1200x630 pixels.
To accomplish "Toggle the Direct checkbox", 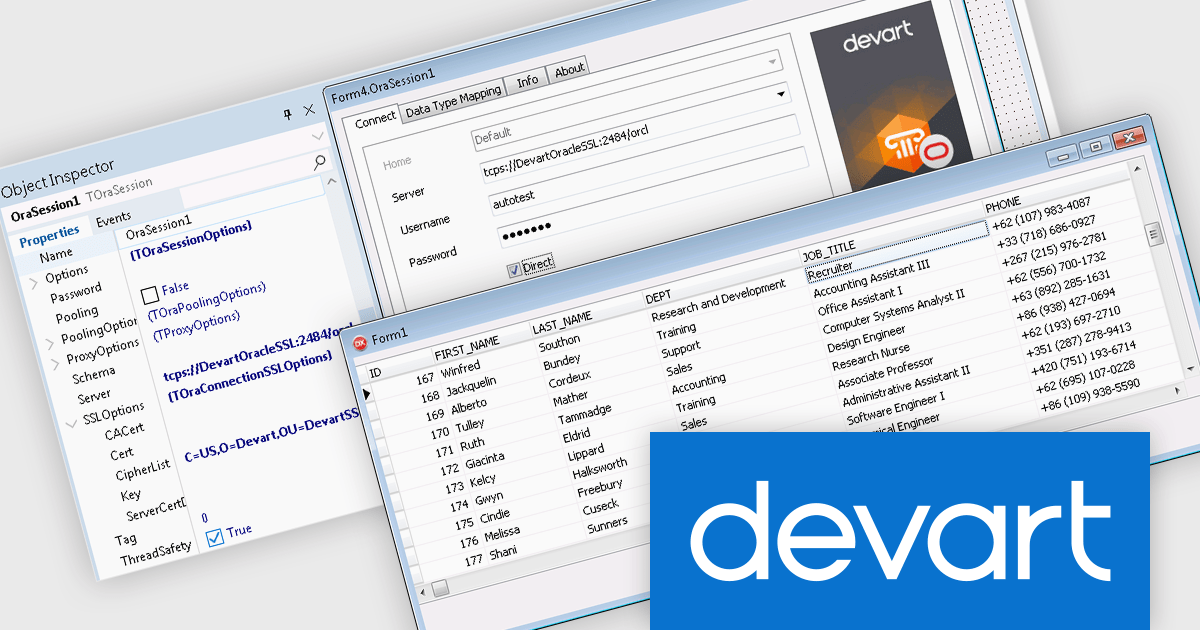I will click(514, 268).
